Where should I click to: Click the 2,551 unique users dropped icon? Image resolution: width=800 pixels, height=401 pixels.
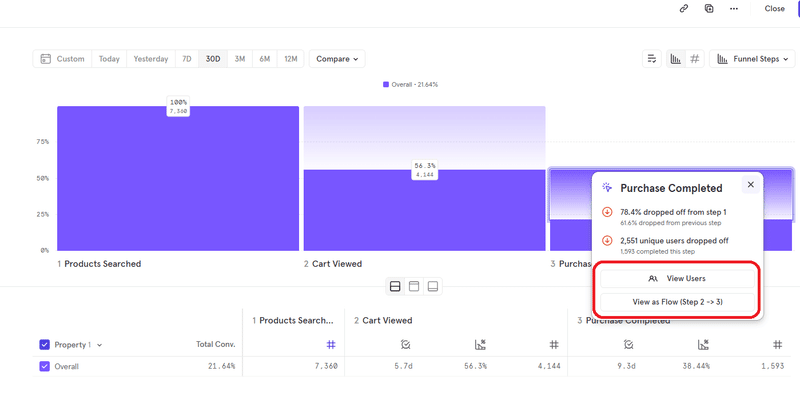click(x=607, y=240)
